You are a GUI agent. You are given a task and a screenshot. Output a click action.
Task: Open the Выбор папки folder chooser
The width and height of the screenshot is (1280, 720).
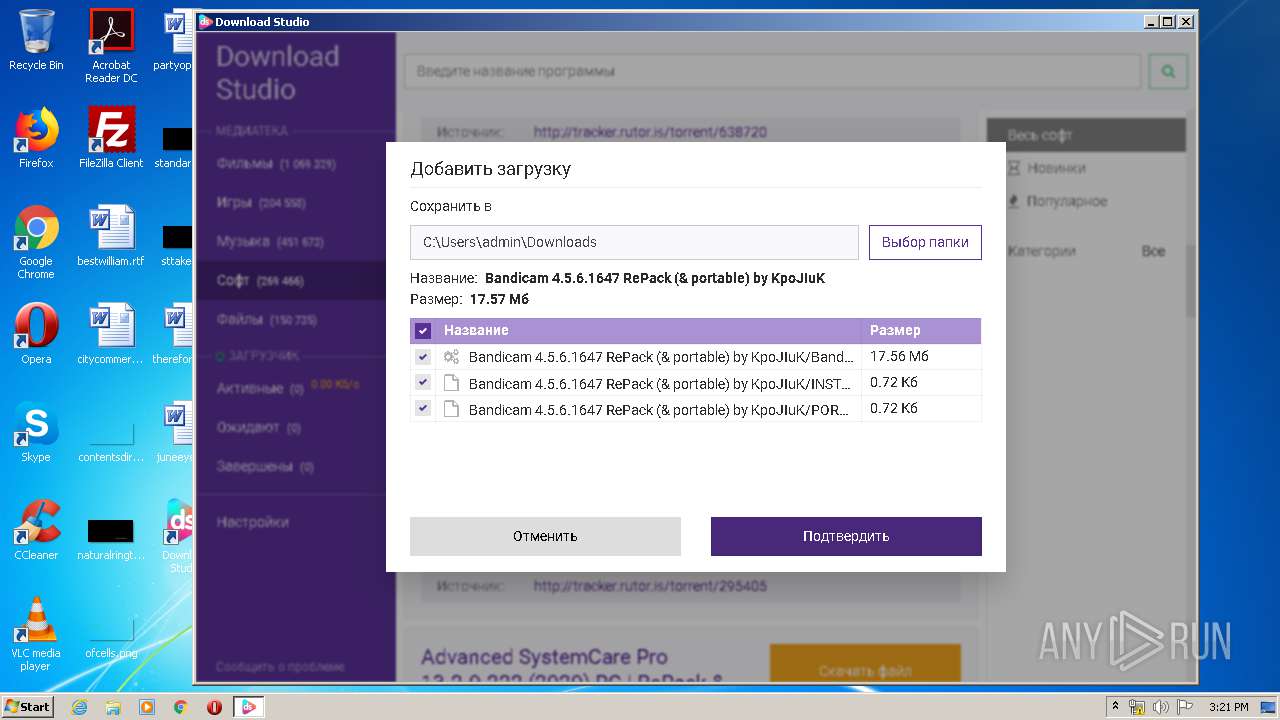(x=925, y=242)
